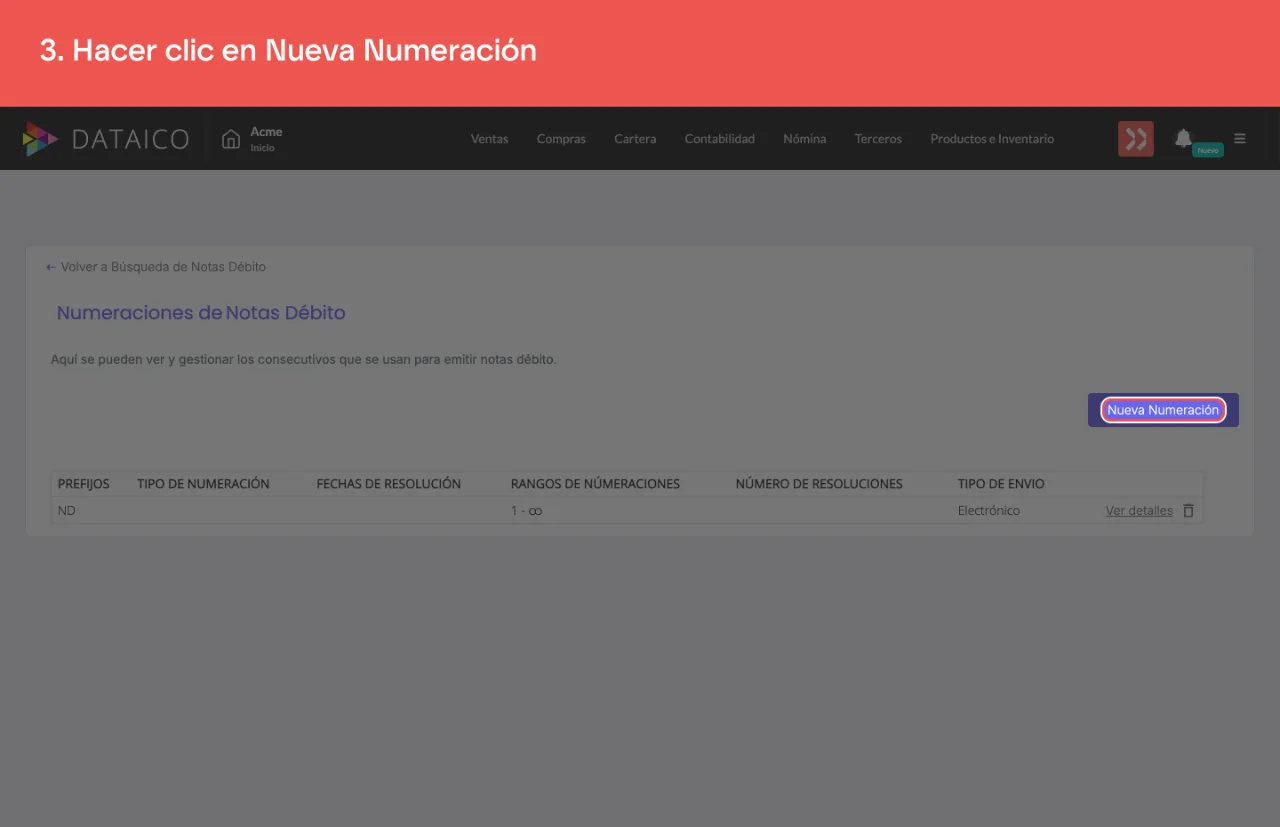The height and width of the screenshot is (827, 1280).
Task: Open the notifications bell icon
Action: pos(1183,138)
